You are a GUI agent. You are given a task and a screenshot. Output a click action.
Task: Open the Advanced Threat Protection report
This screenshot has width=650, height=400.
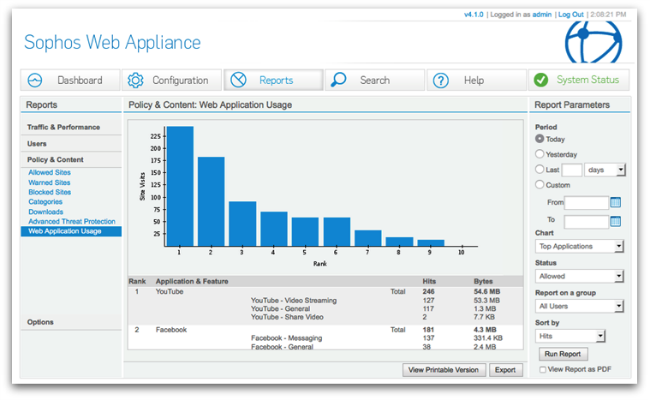(72, 221)
